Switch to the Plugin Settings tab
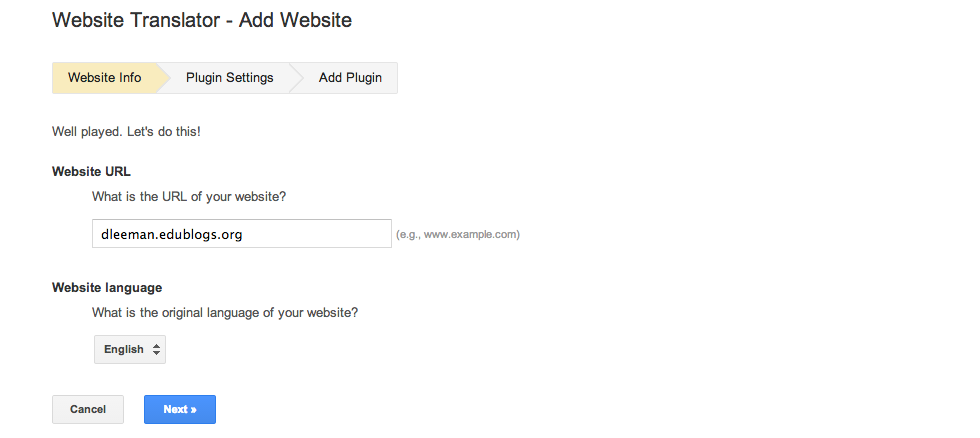The image size is (980, 438). tap(229, 78)
